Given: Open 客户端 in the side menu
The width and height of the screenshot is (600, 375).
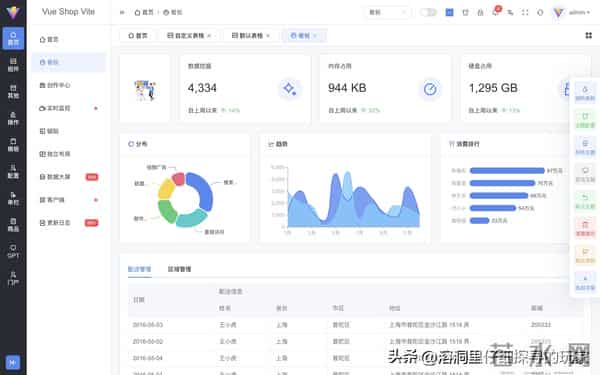Looking at the screenshot, I should [x=68, y=200].
